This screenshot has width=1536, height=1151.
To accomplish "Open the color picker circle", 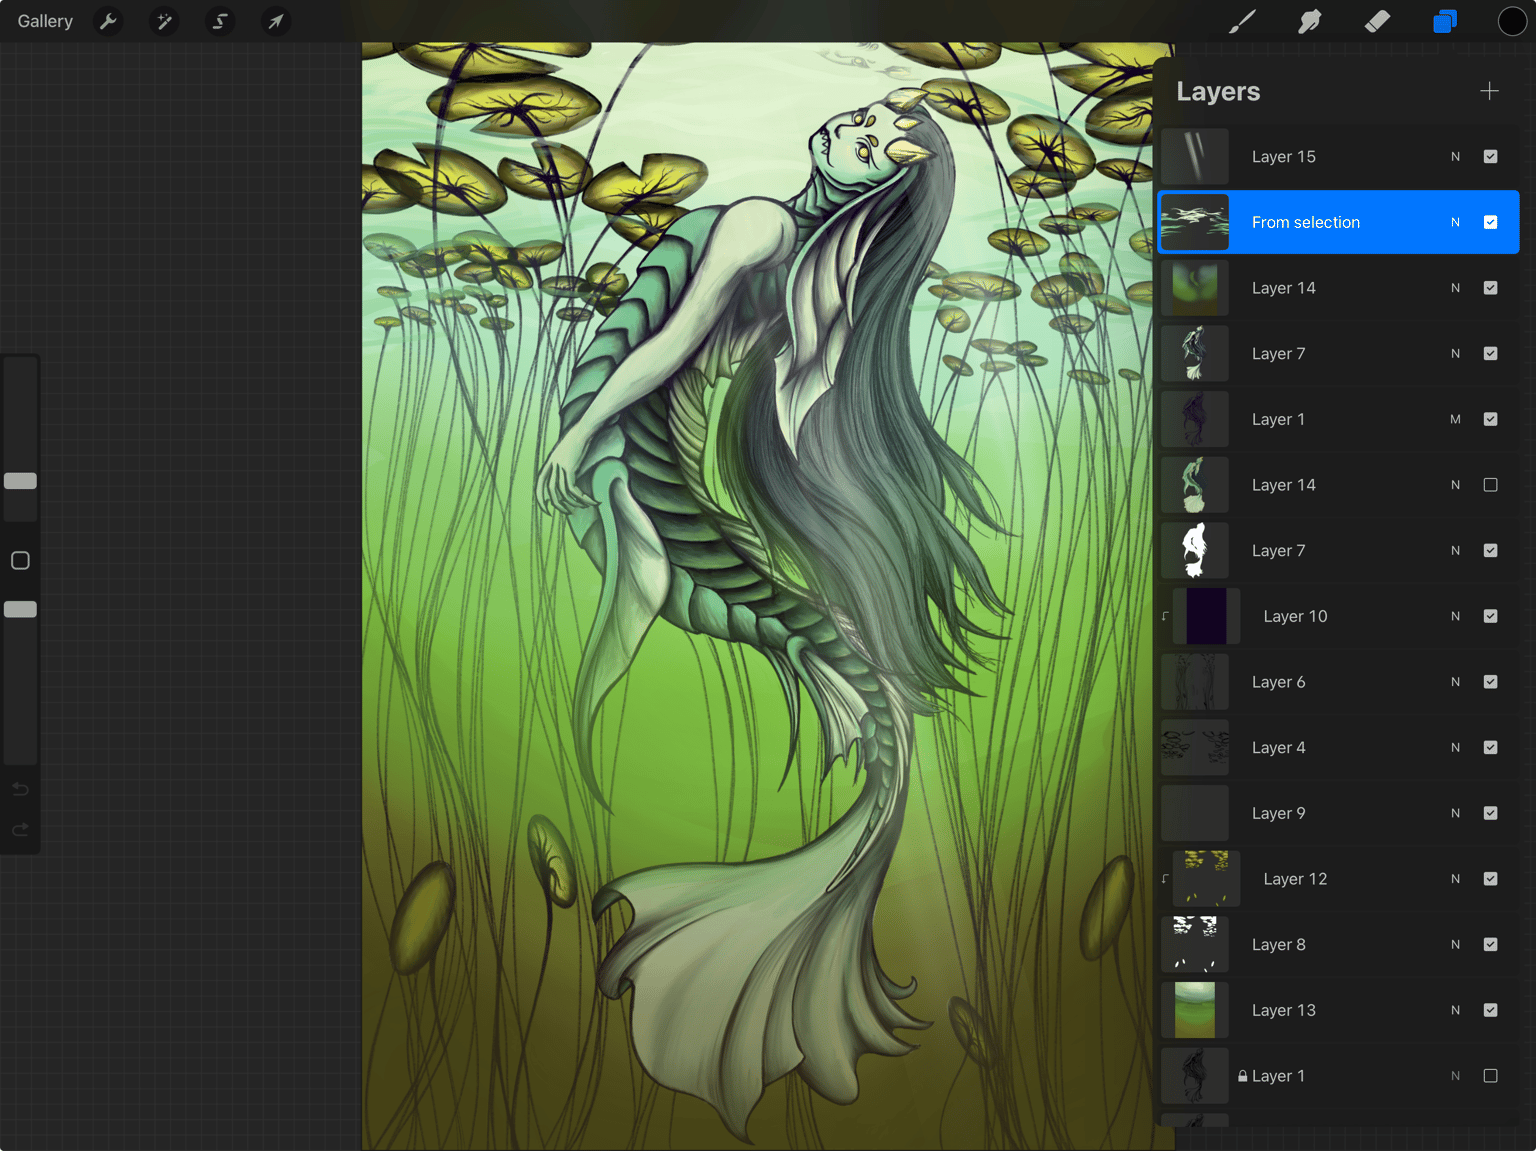I will [1512, 21].
